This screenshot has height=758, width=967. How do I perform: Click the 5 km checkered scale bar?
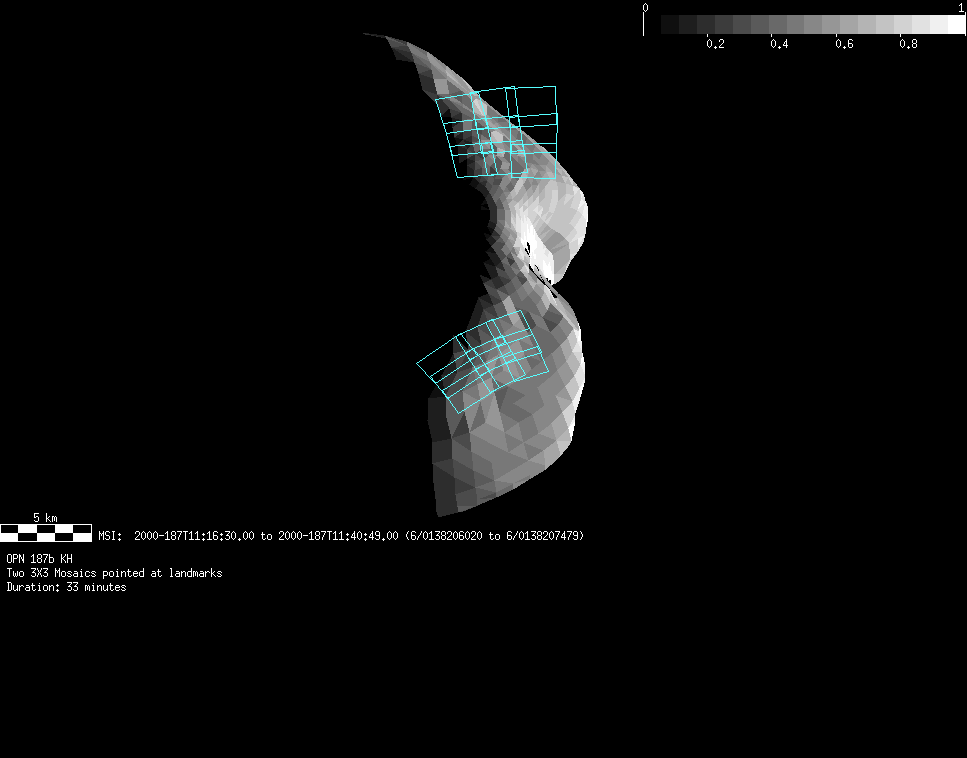click(x=46, y=533)
